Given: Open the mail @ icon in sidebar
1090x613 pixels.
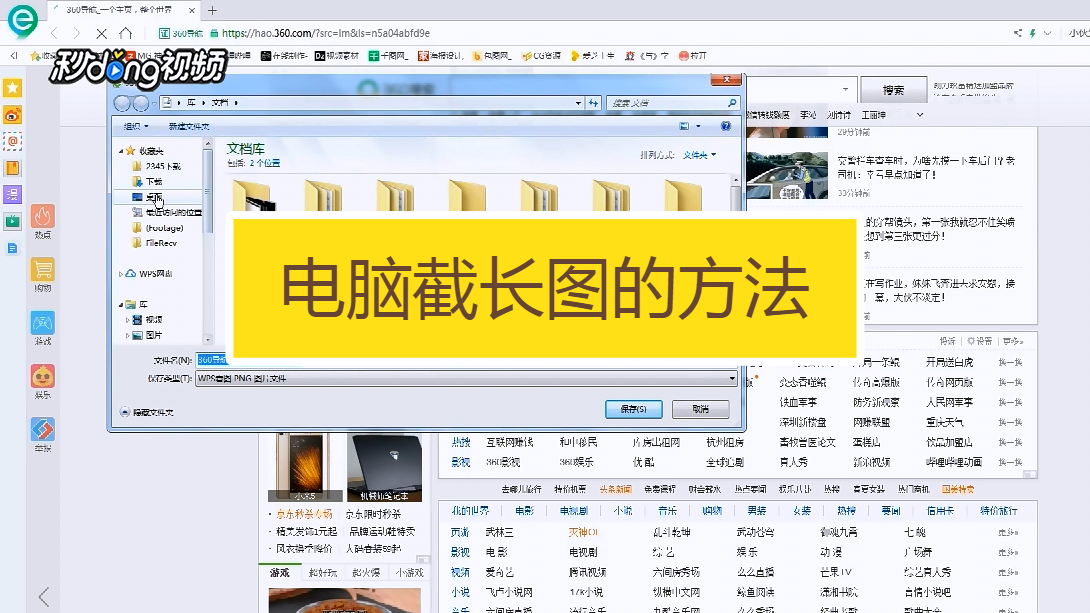Looking at the screenshot, I should point(13,142).
